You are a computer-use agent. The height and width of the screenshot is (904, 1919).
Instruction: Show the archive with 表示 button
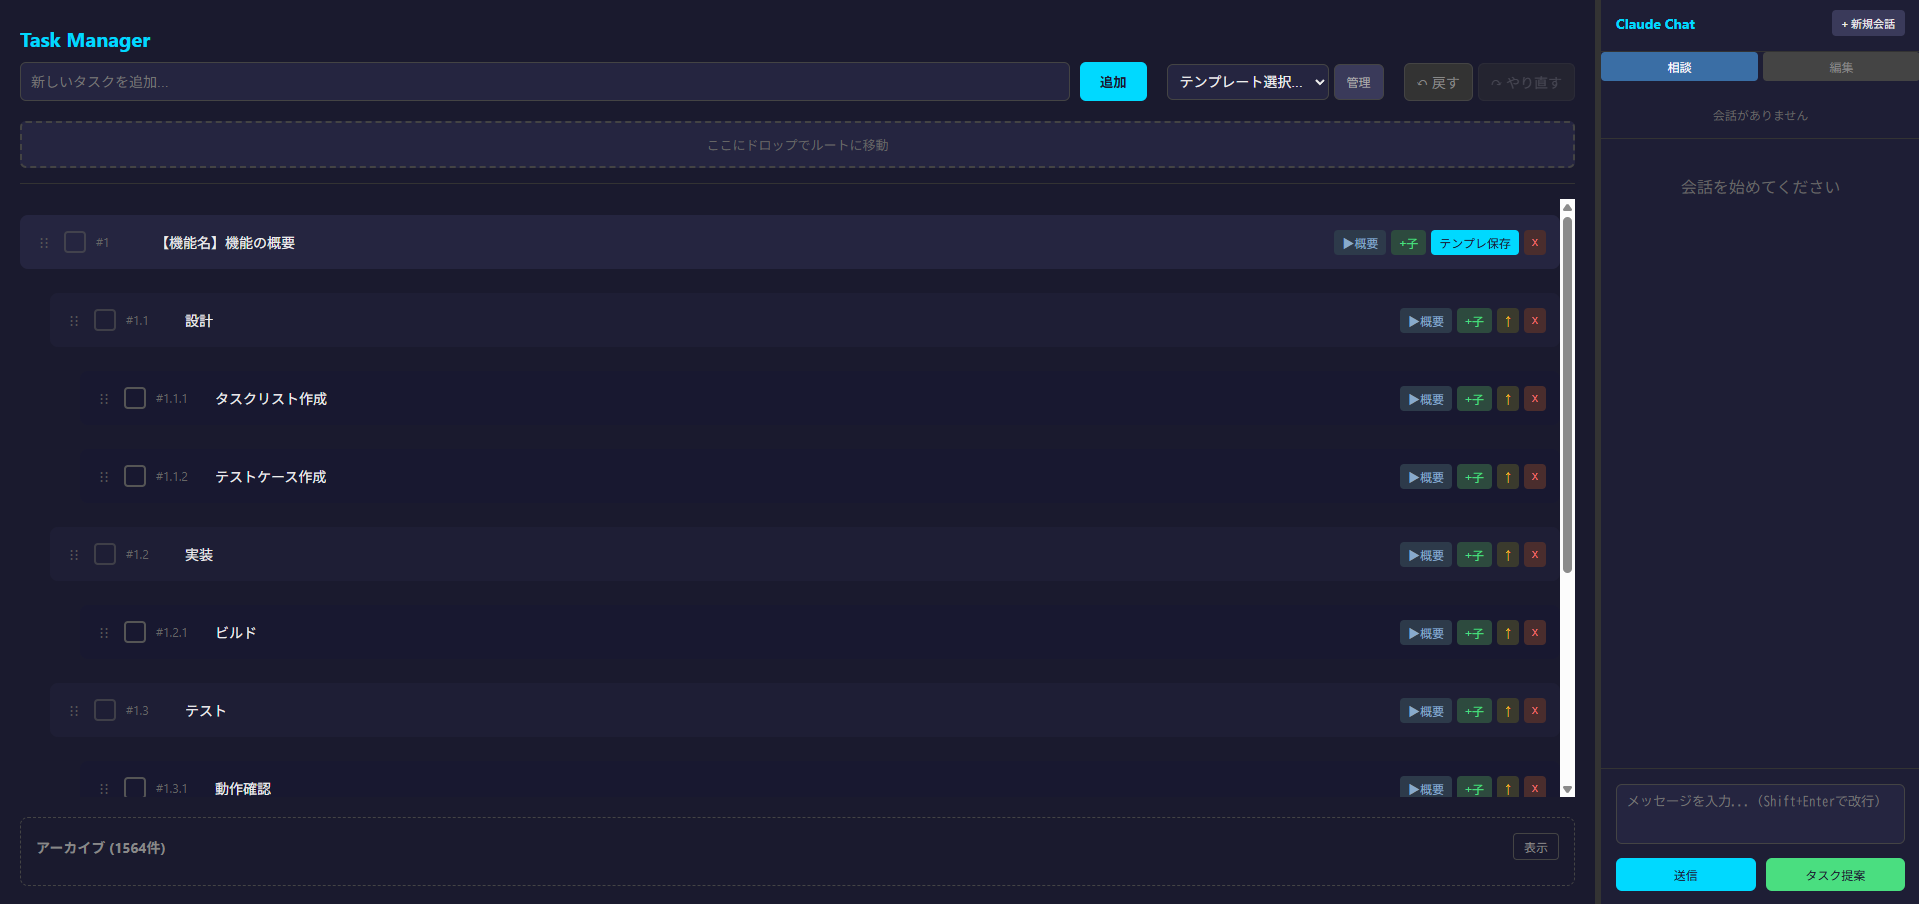pos(1536,847)
